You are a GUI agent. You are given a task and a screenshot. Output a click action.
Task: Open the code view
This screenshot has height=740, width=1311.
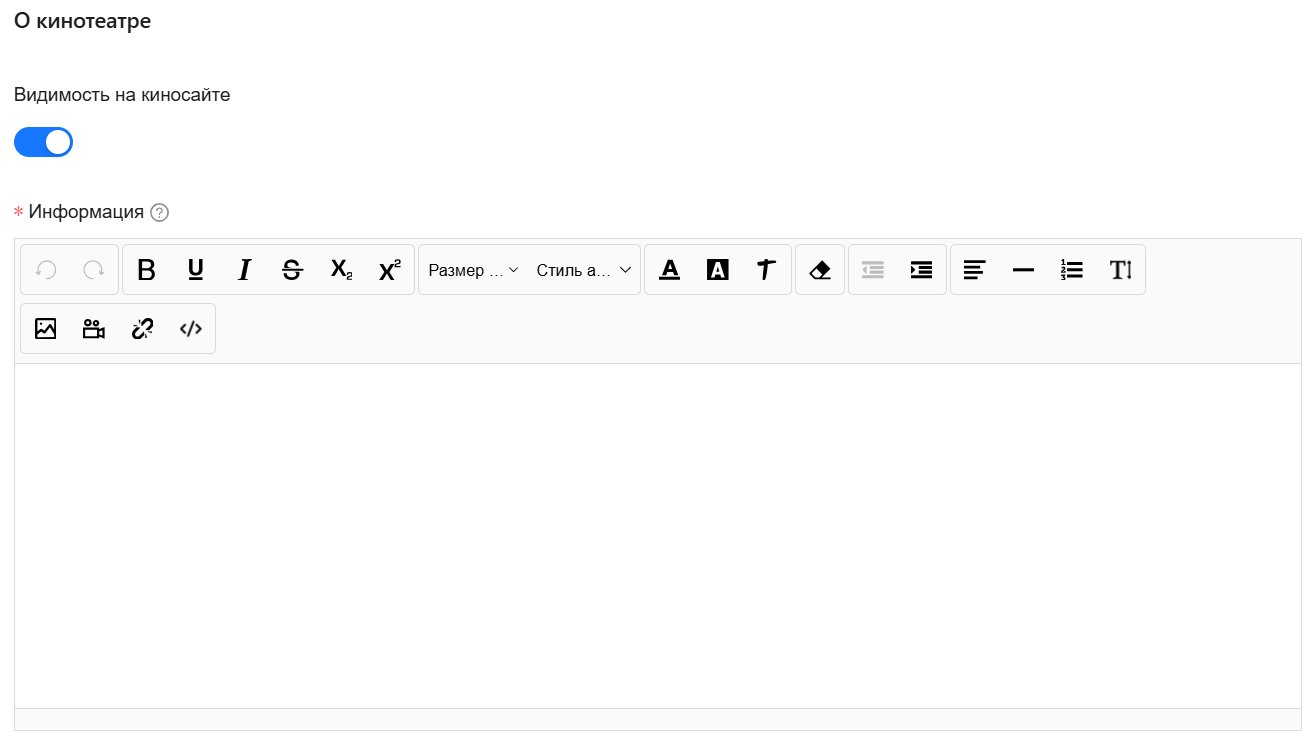(191, 329)
